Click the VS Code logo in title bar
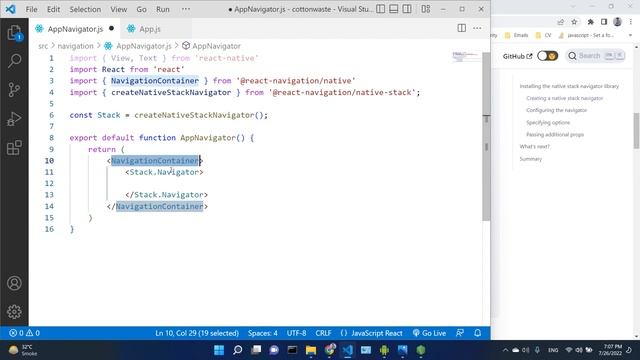This screenshot has height=360, width=640. coord(11,9)
